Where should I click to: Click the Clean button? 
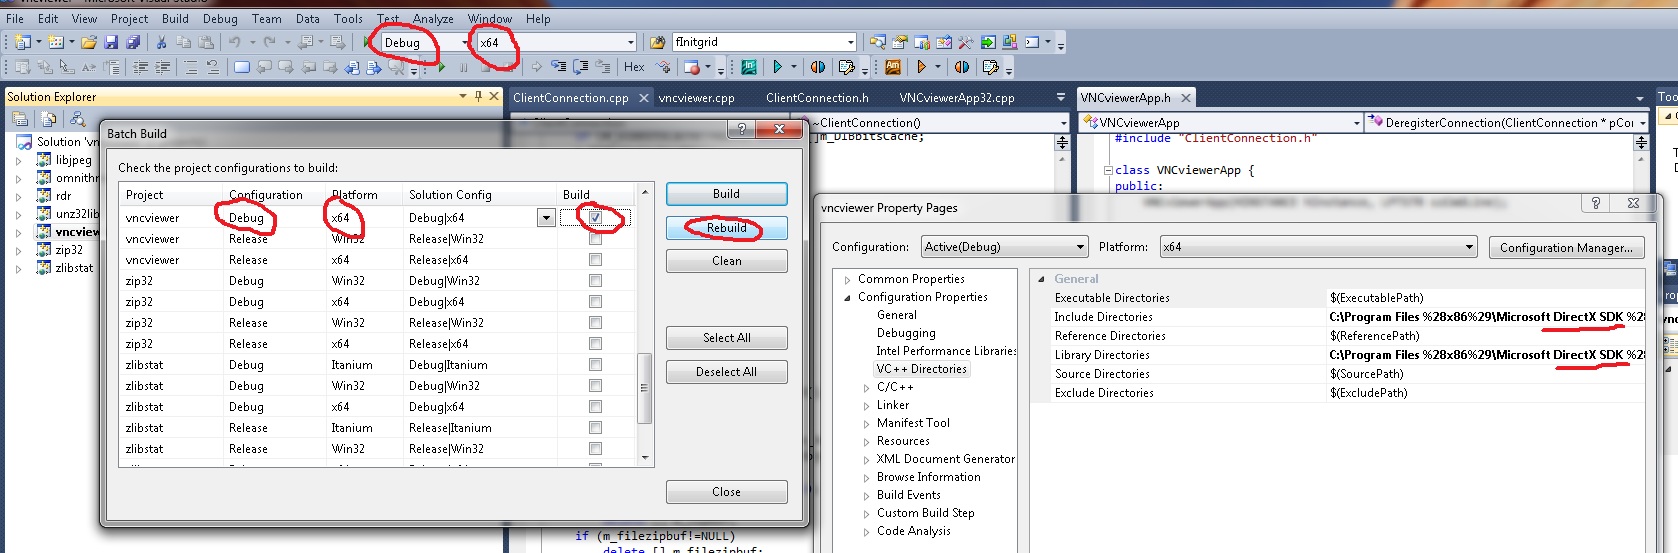[727, 261]
